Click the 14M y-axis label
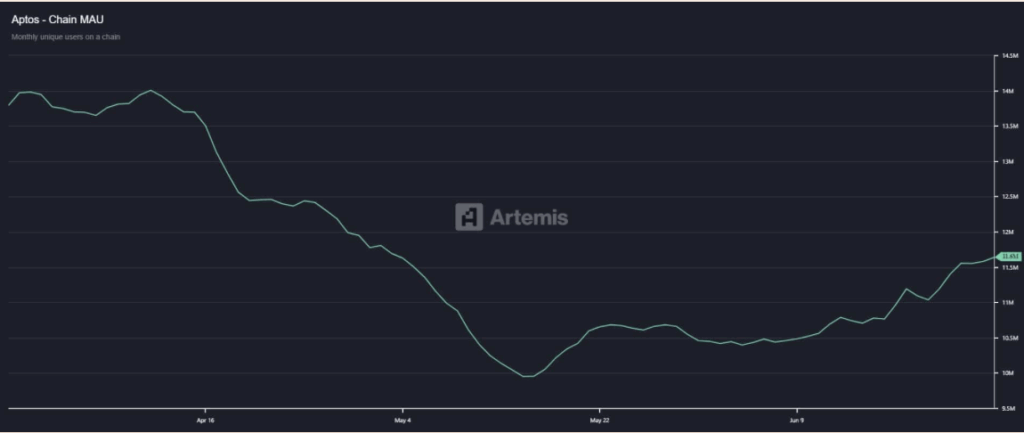Viewport: 1024px width, 433px height. tap(1007, 91)
